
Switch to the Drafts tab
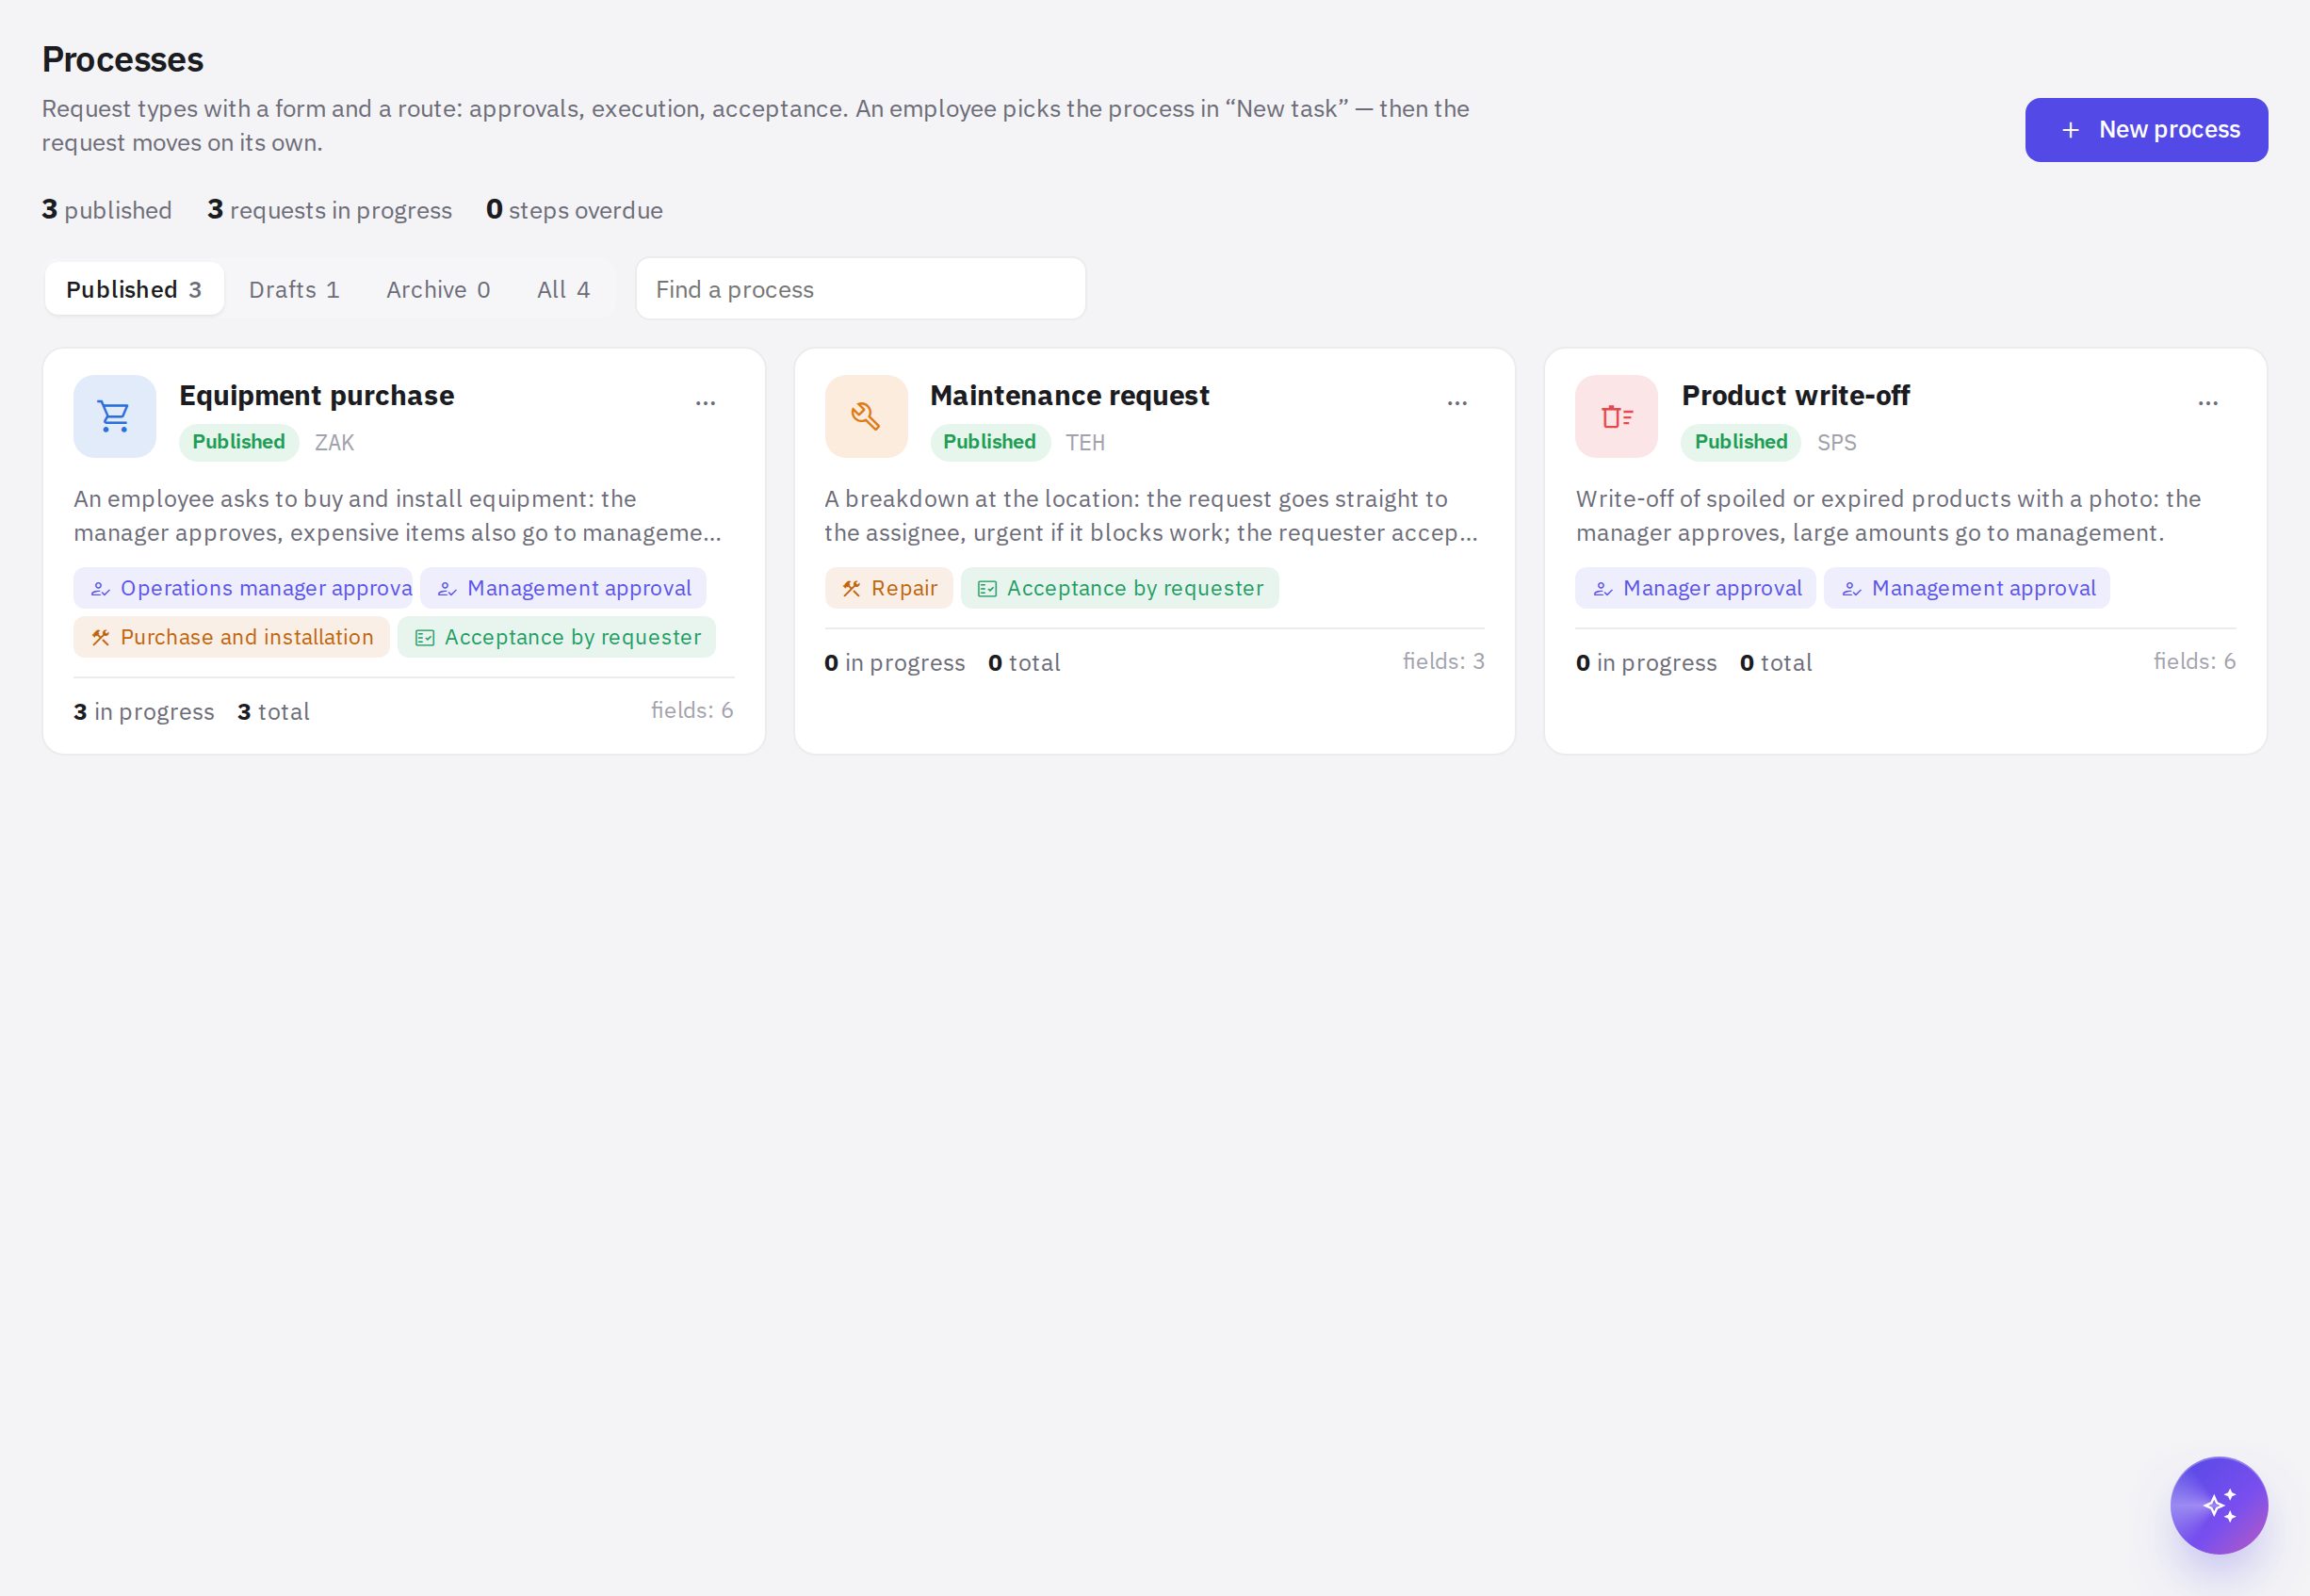tap(294, 290)
